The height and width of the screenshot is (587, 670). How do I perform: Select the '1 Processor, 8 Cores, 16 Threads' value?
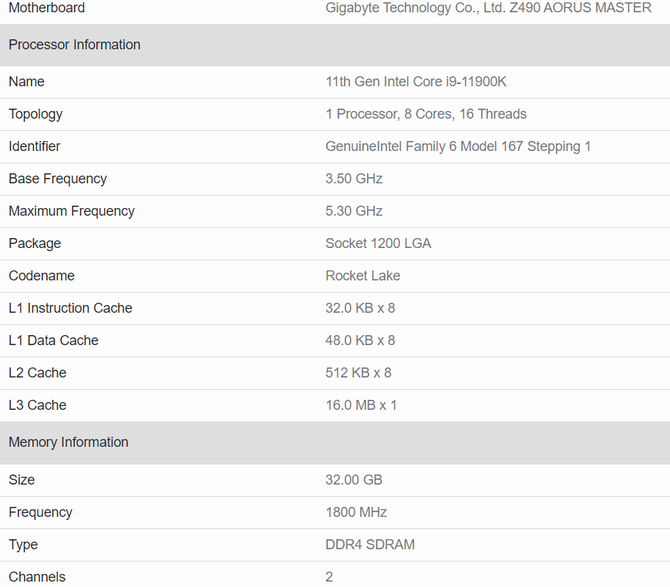click(426, 114)
